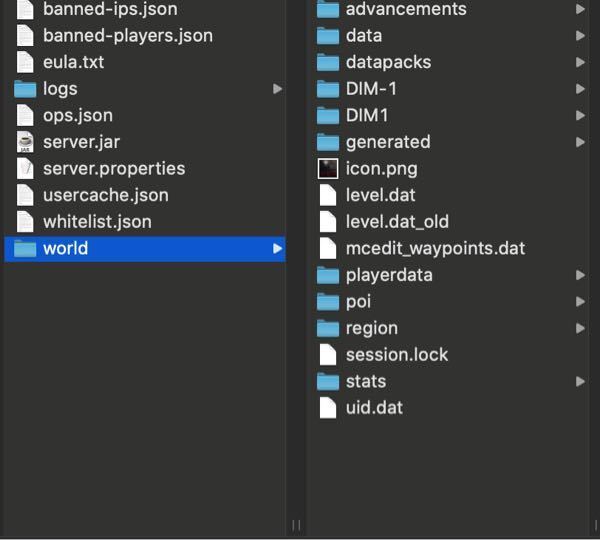
Task: Click the level.dat_old file icon
Action: tap(328, 222)
